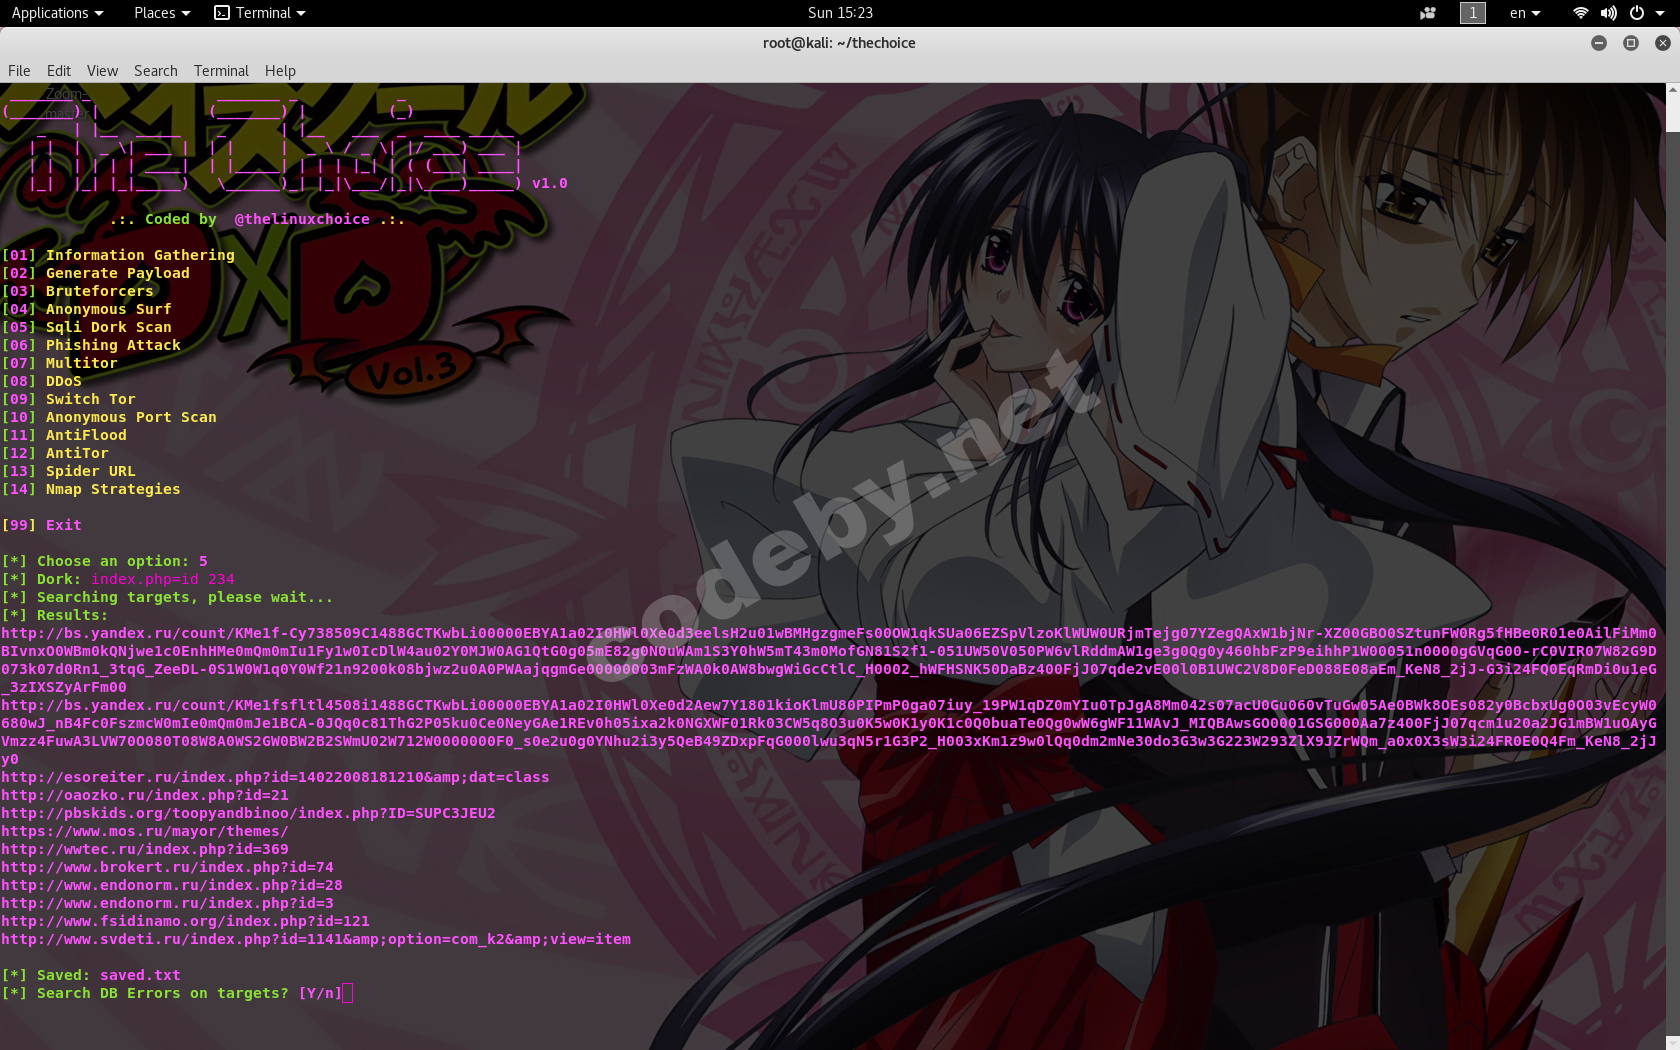Screen dimensions: 1680x1050
Task: Click the fsidinamo.org id=121 URL
Action: pos(186,921)
